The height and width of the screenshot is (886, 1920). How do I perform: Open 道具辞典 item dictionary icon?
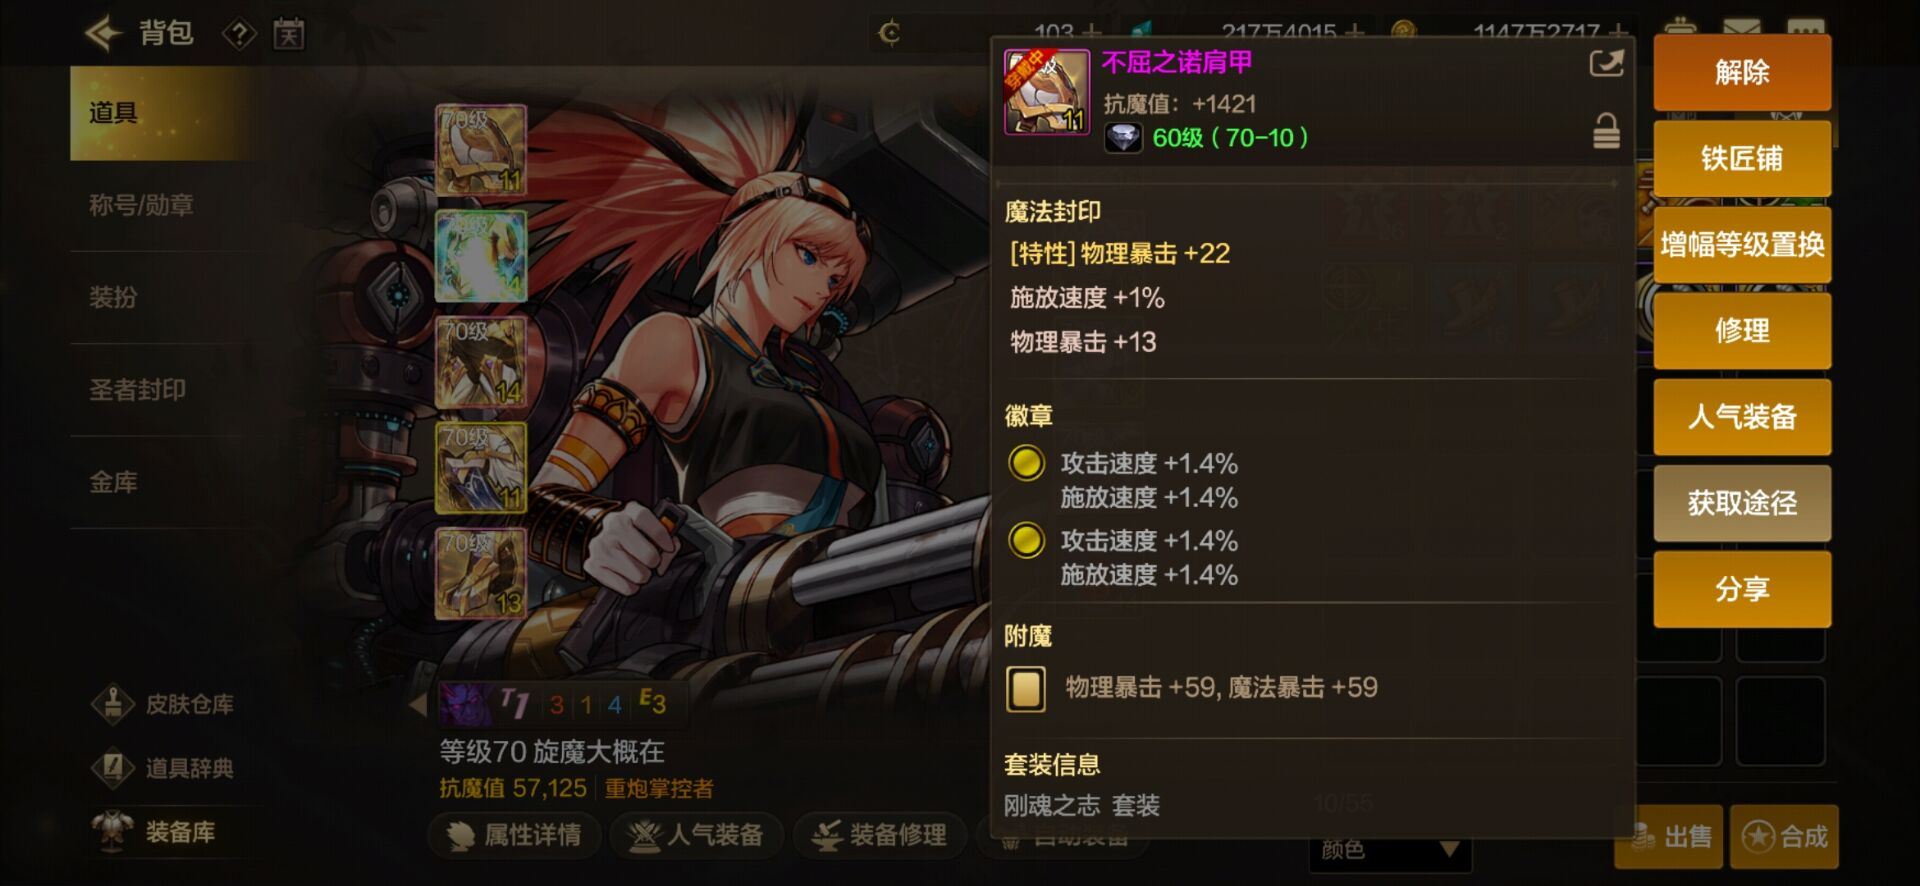pos(114,768)
